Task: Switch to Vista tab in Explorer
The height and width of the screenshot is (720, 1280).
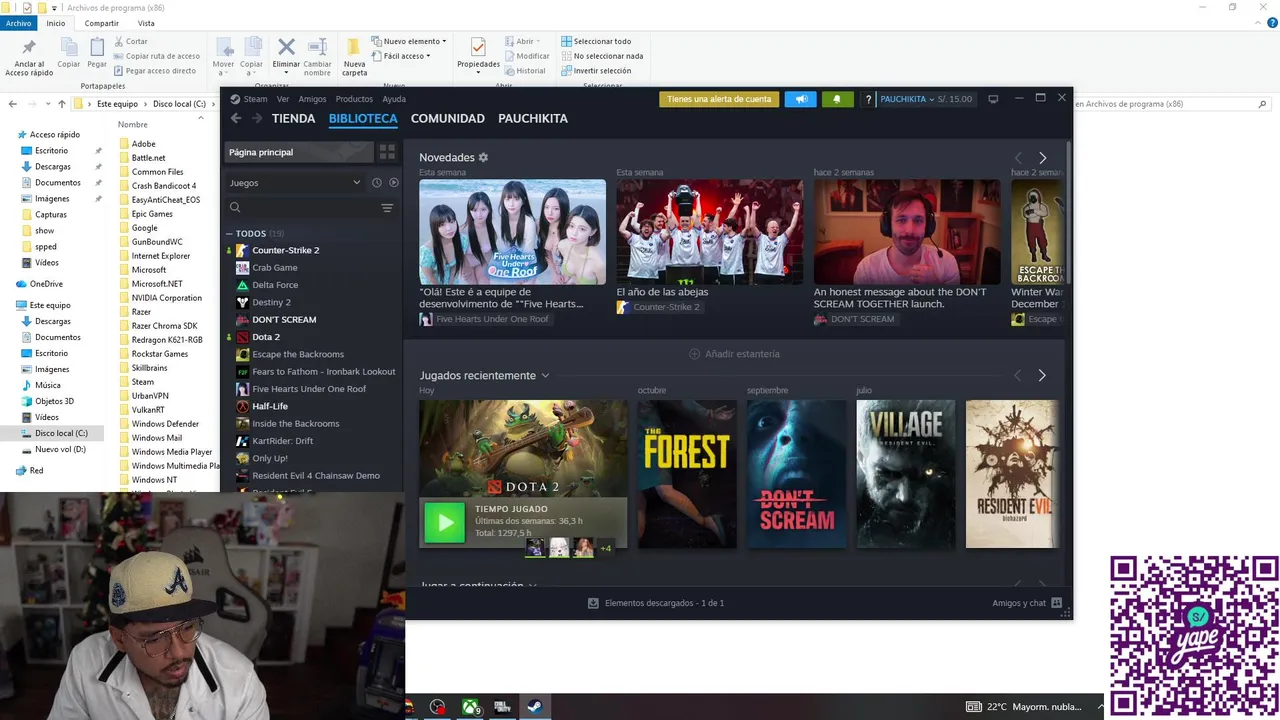Action: pyautogui.click(x=146, y=23)
